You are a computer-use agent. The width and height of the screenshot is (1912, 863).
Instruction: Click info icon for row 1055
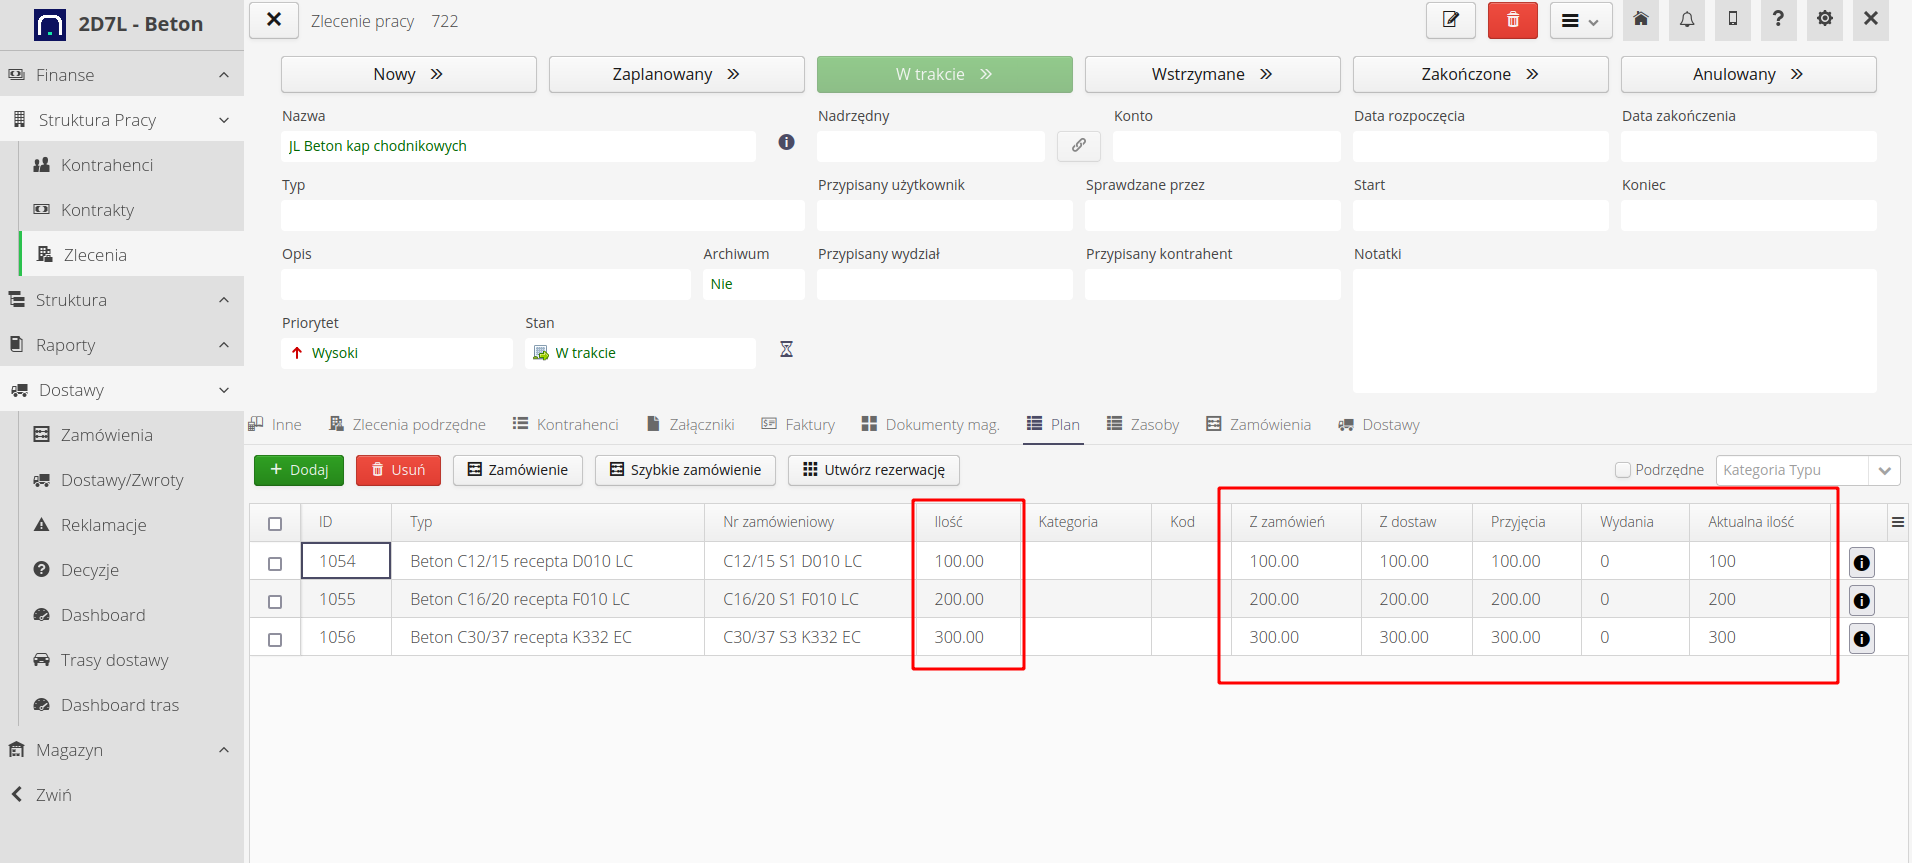pyautogui.click(x=1861, y=601)
